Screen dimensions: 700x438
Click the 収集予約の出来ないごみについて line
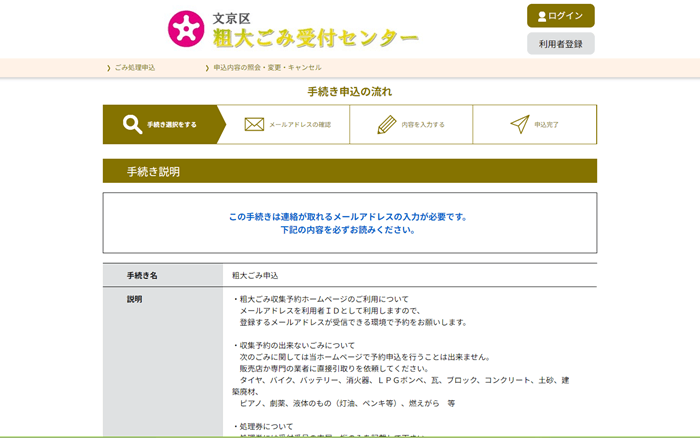(293, 346)
